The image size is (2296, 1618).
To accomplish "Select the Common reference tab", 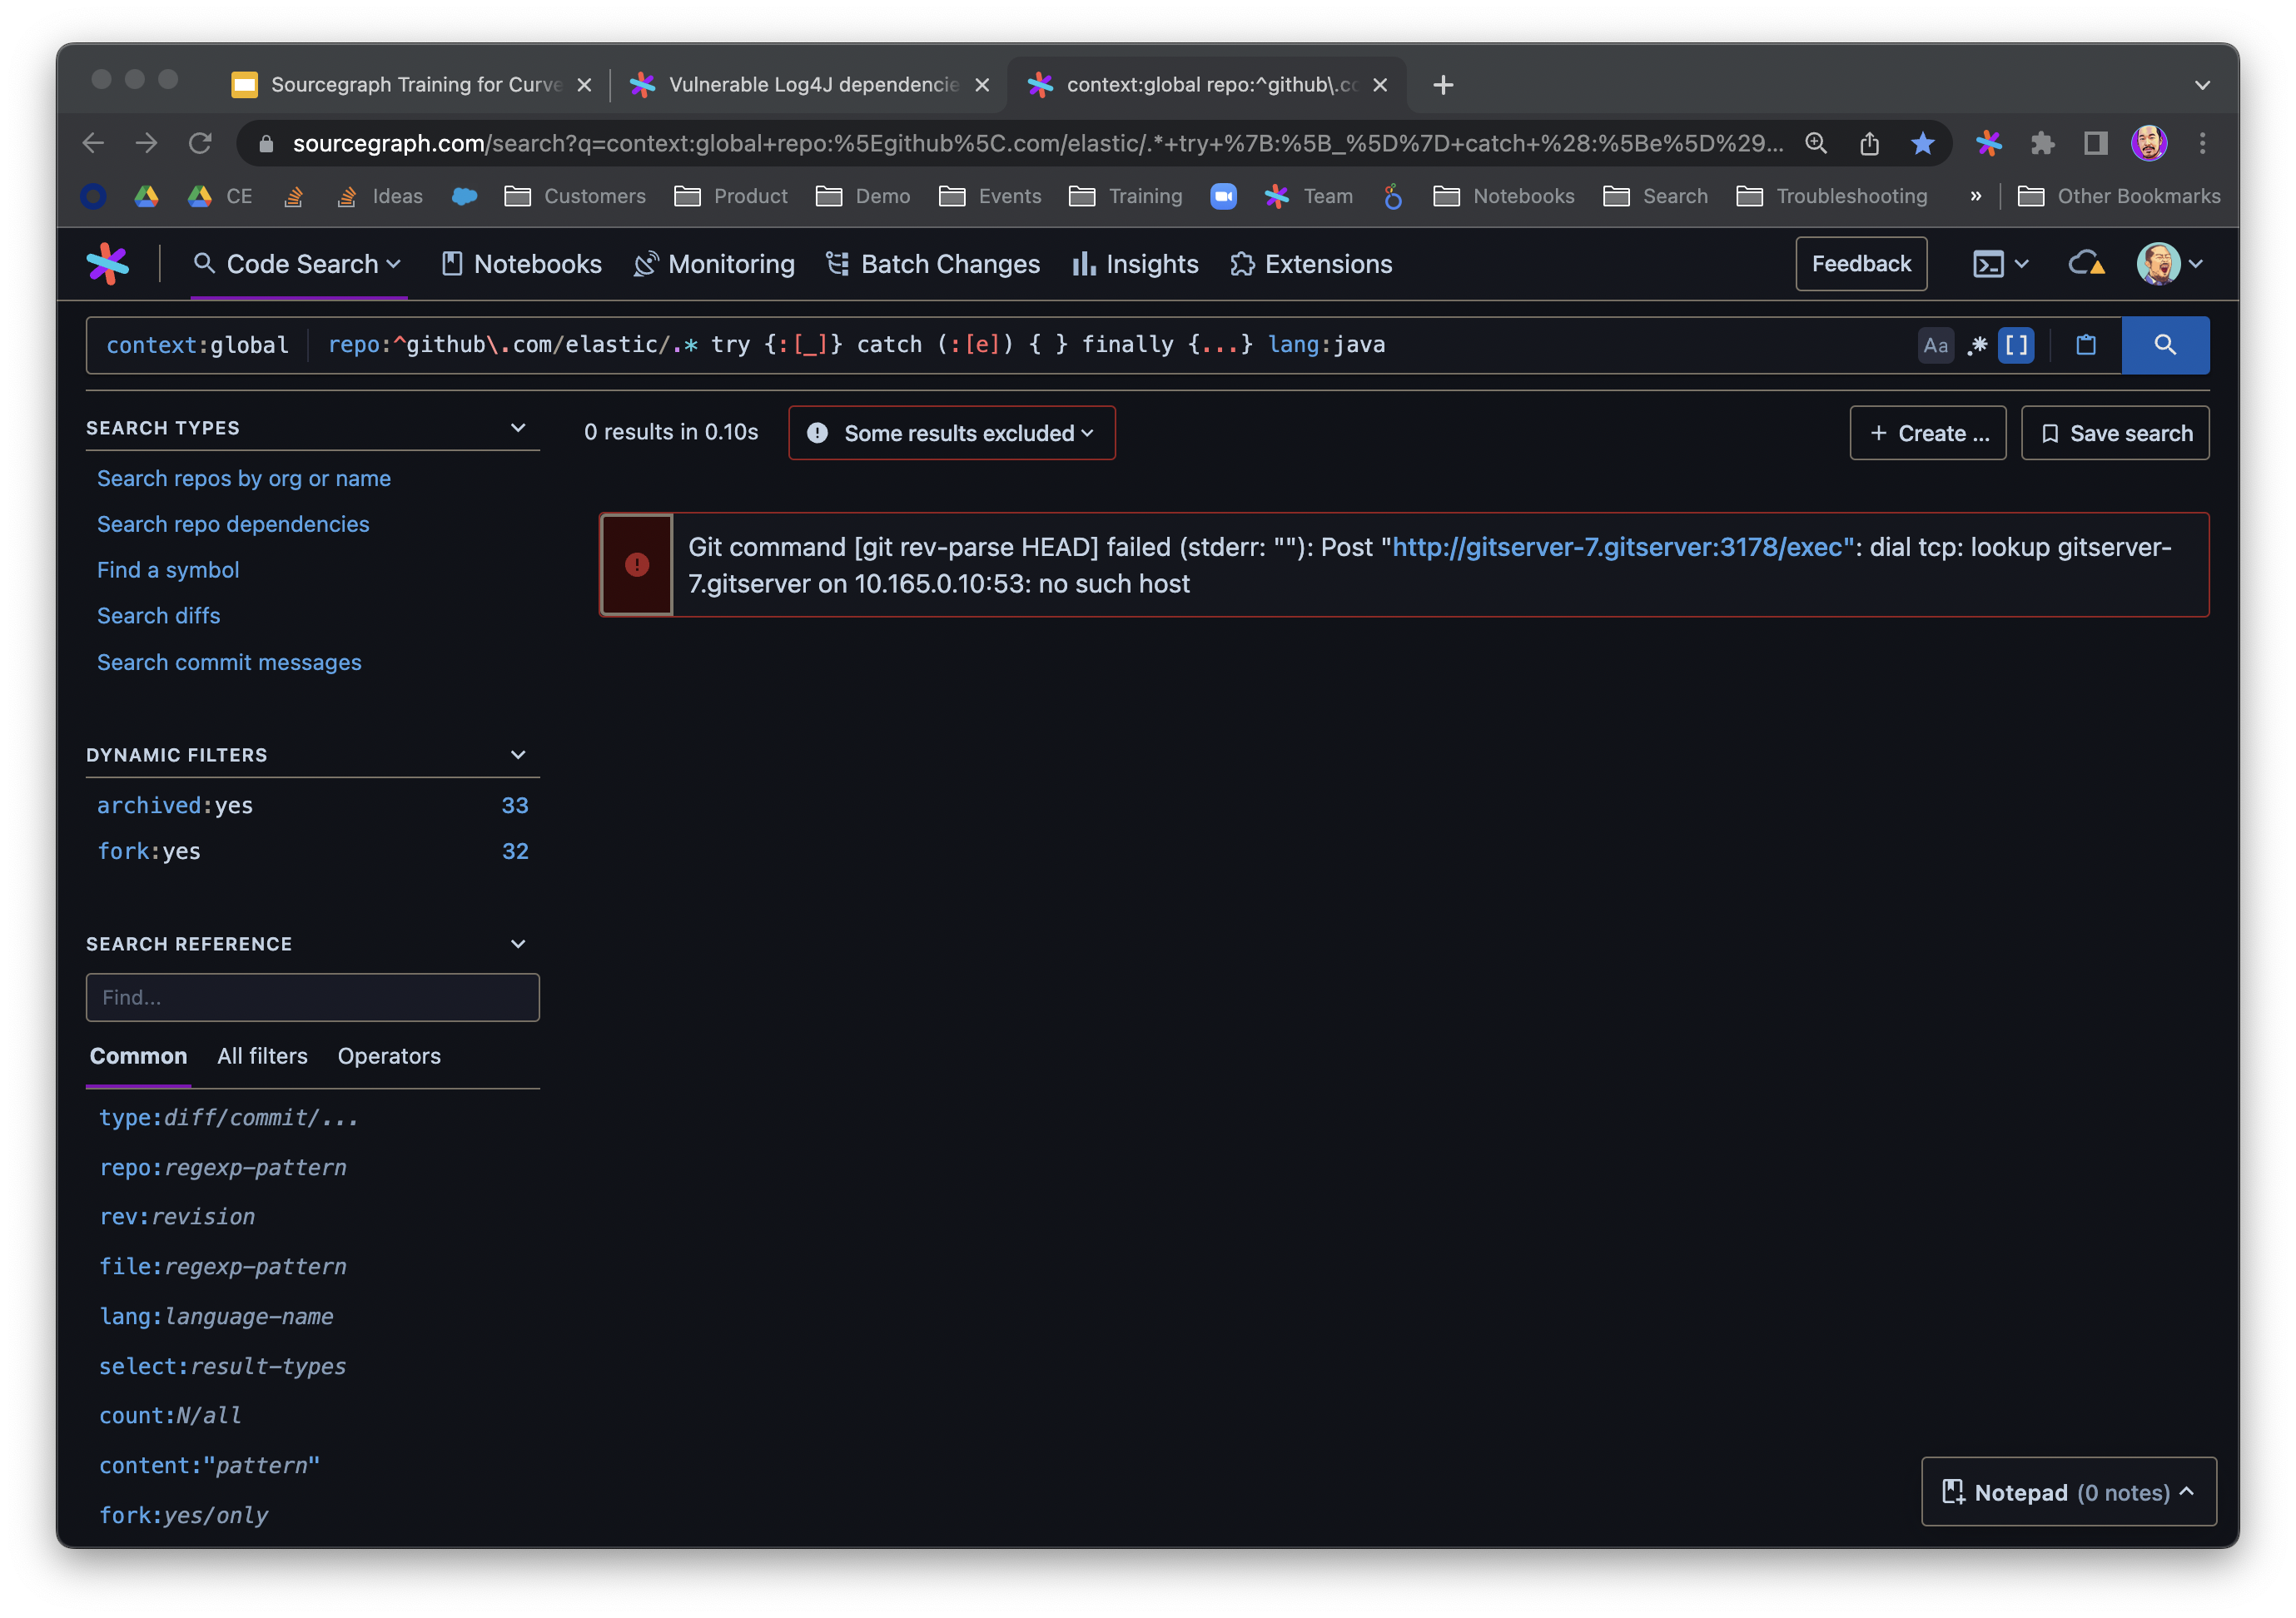I will click(138, 1056).
